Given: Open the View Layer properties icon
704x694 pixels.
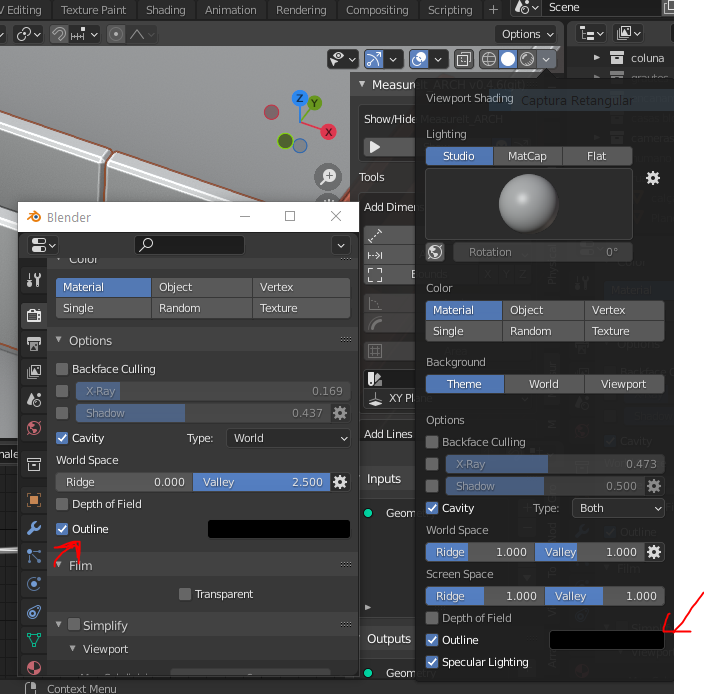Looking at the screenshot, I should coord(34,372).
